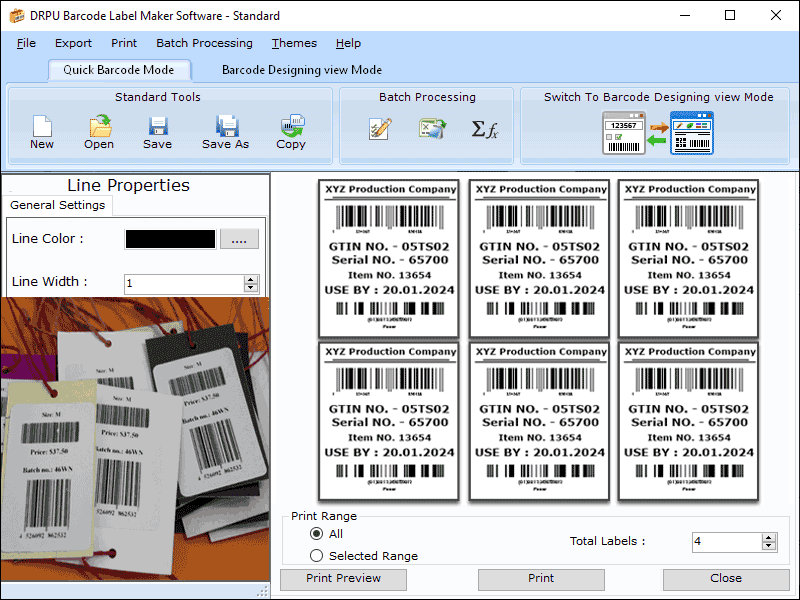Viewport: 800px width, 600px height.
Task: Decrease Total Labels with down arrow
Action: pyautogui.click(x=769, y=546)
